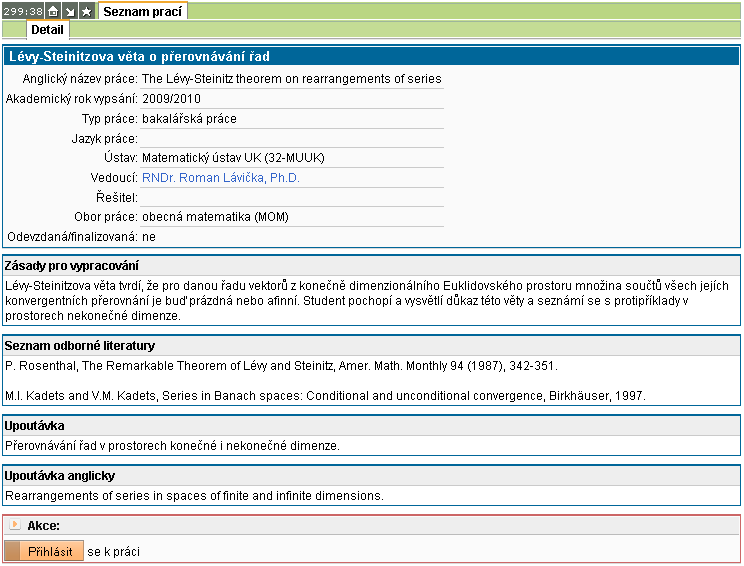Click the home icon in top bar
Viewport: 744px width, 566px height.
click(54, 11)
